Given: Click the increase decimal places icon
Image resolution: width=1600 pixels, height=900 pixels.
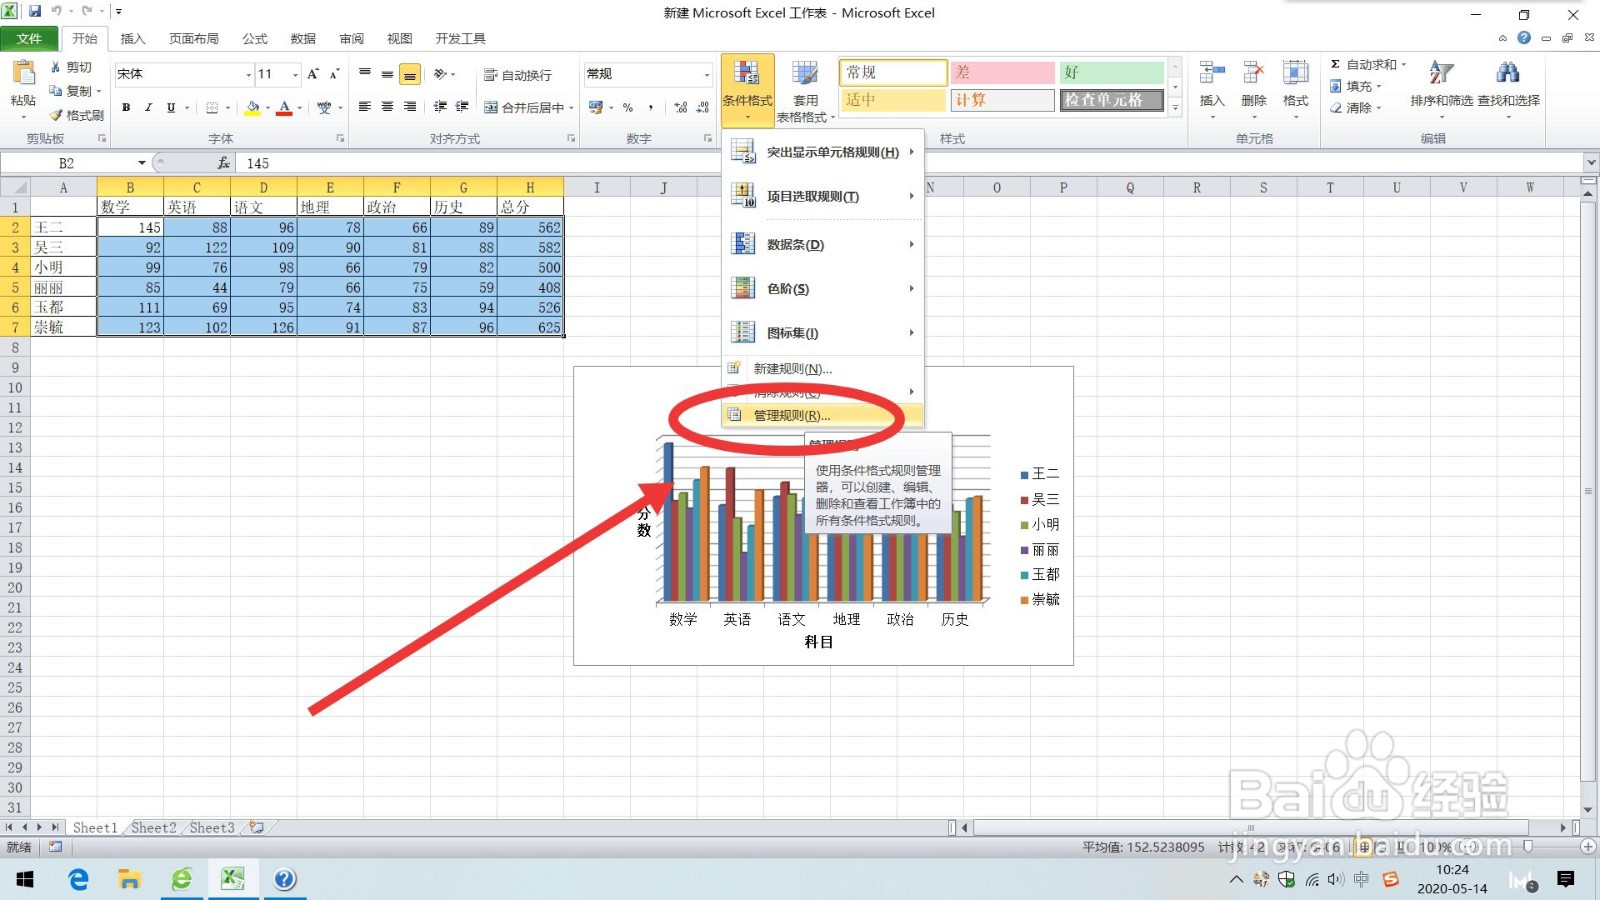Looking at the screenshot, I should coord(680,107).
